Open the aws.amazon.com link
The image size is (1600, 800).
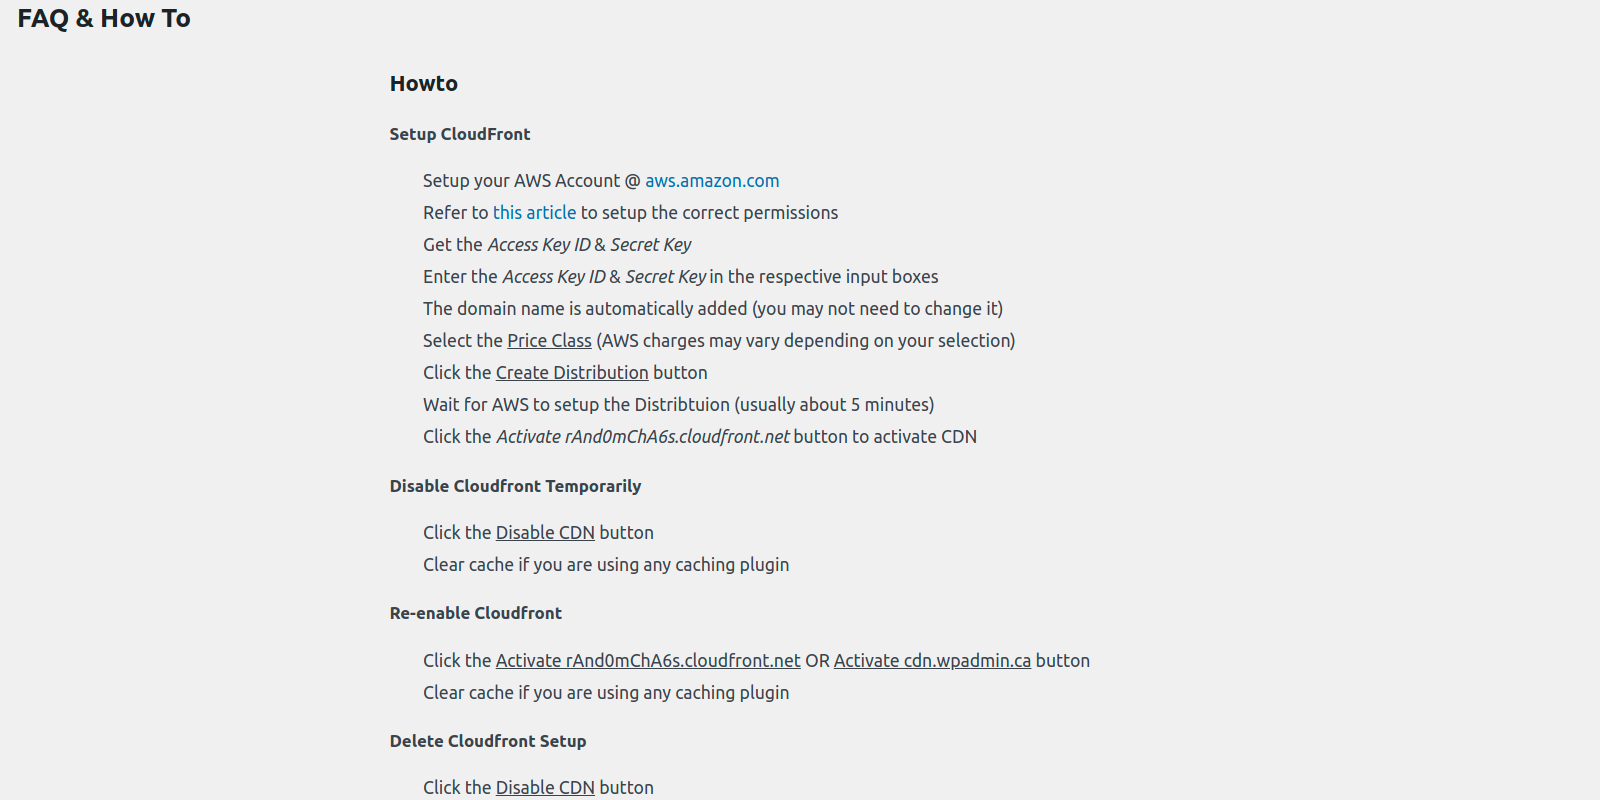pyautogui.click(x=711, y=181)
